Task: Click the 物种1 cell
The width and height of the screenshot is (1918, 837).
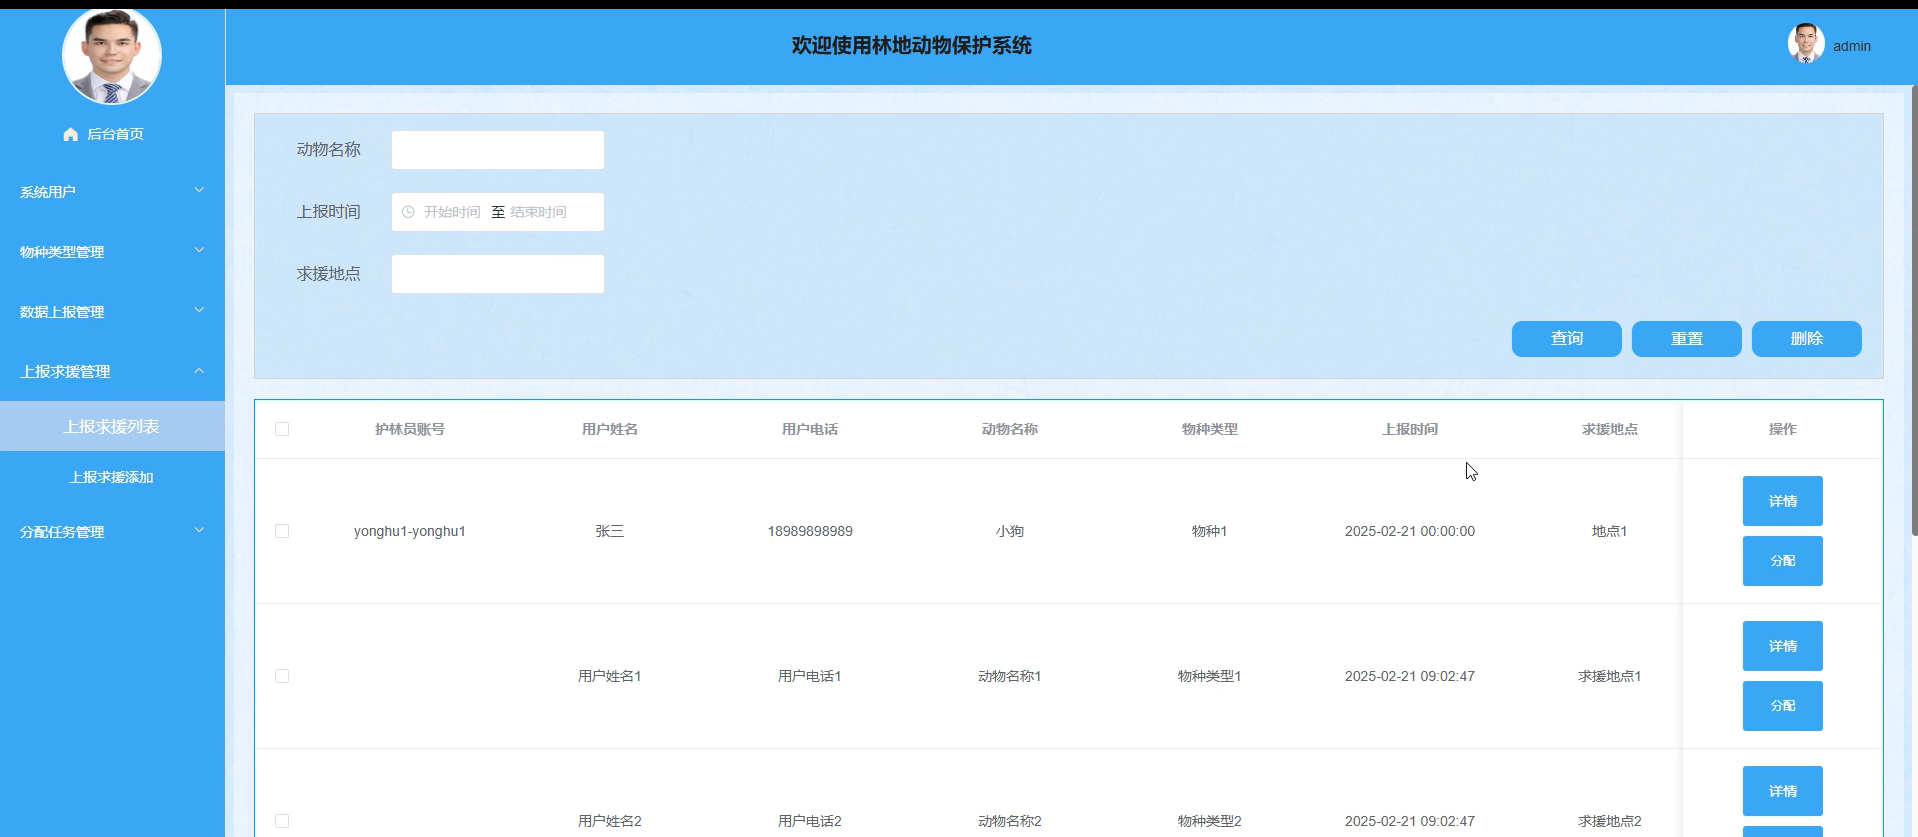Action: click(x=1210, y=531)
